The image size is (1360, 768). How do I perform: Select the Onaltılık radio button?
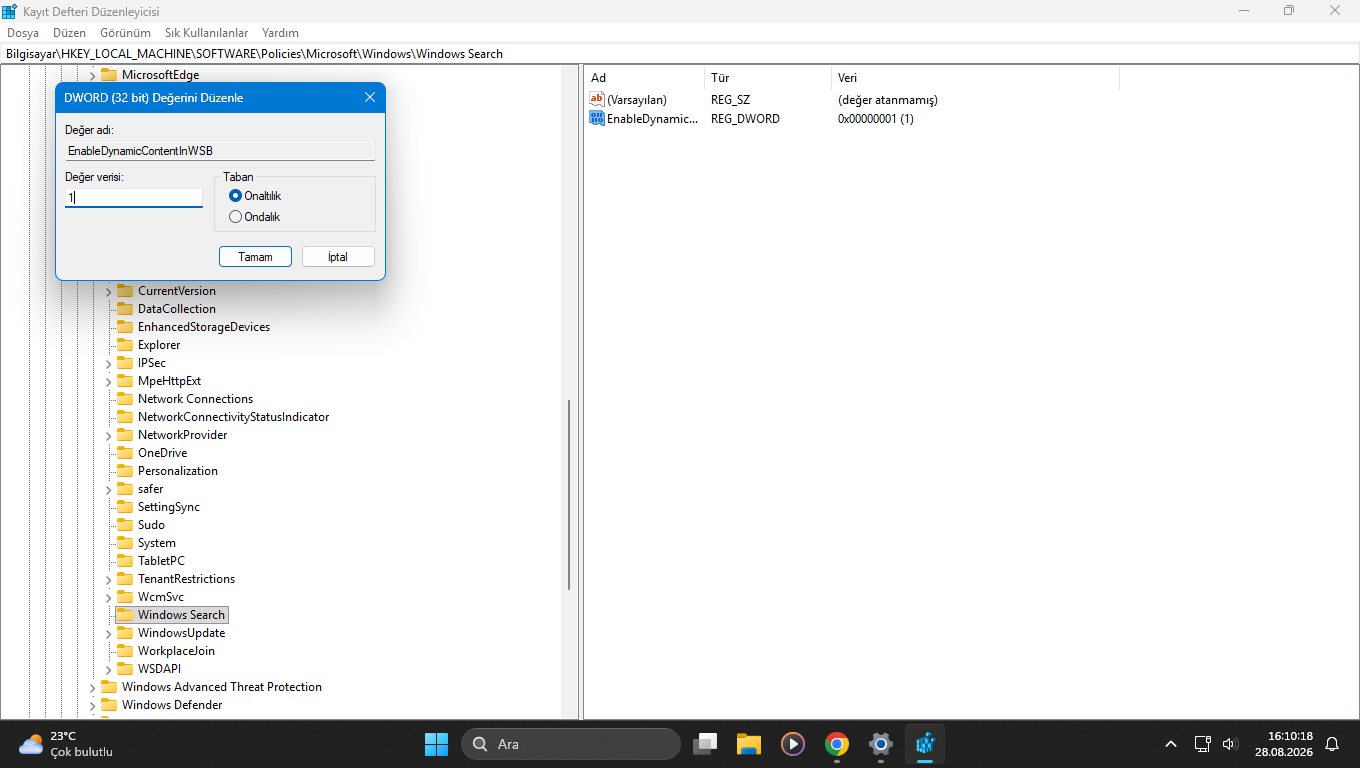[x=236, y=196]
